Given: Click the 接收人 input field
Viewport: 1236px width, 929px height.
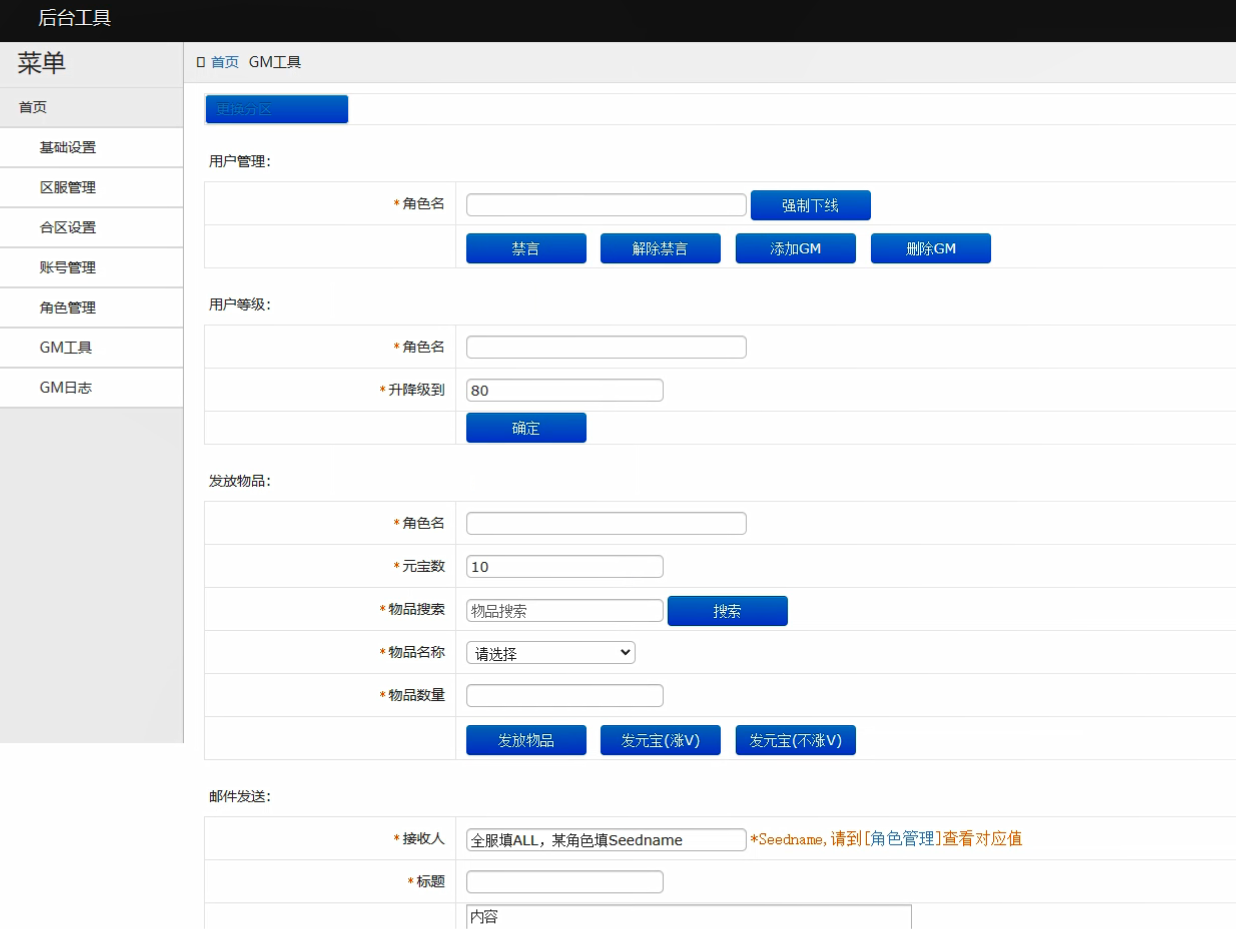Looking at the screenshot, I should 606,839.
